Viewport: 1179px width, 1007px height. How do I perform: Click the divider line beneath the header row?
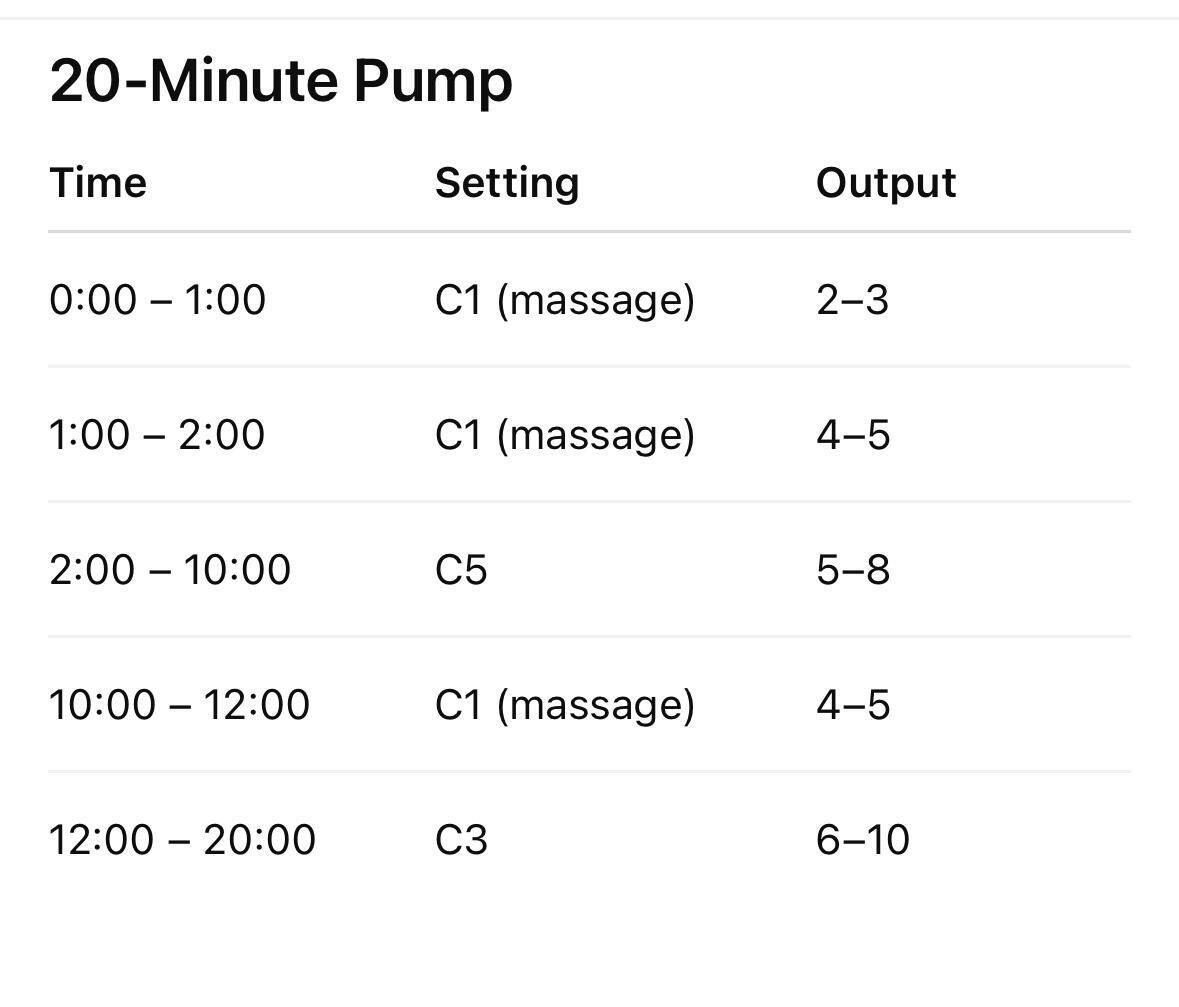coord(589,231)
